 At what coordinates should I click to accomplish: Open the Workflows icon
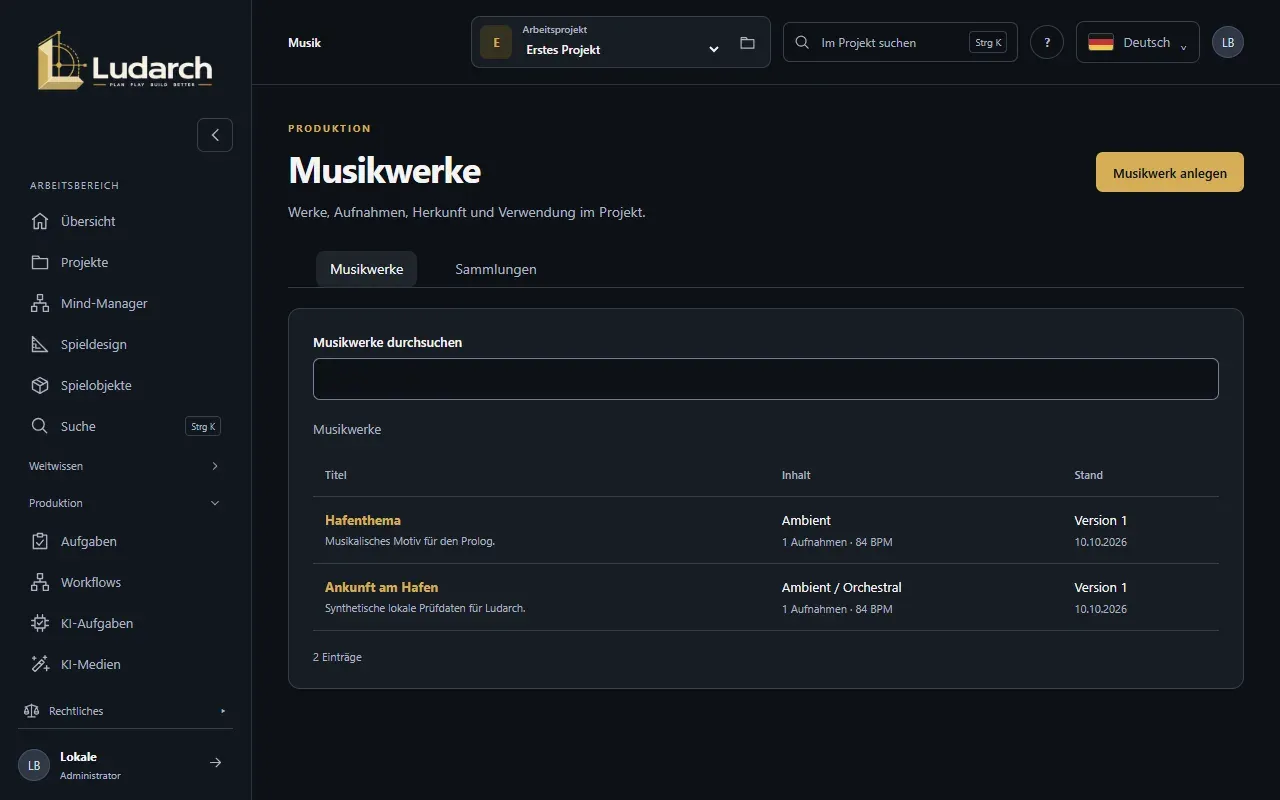click(x=40, y=582)
